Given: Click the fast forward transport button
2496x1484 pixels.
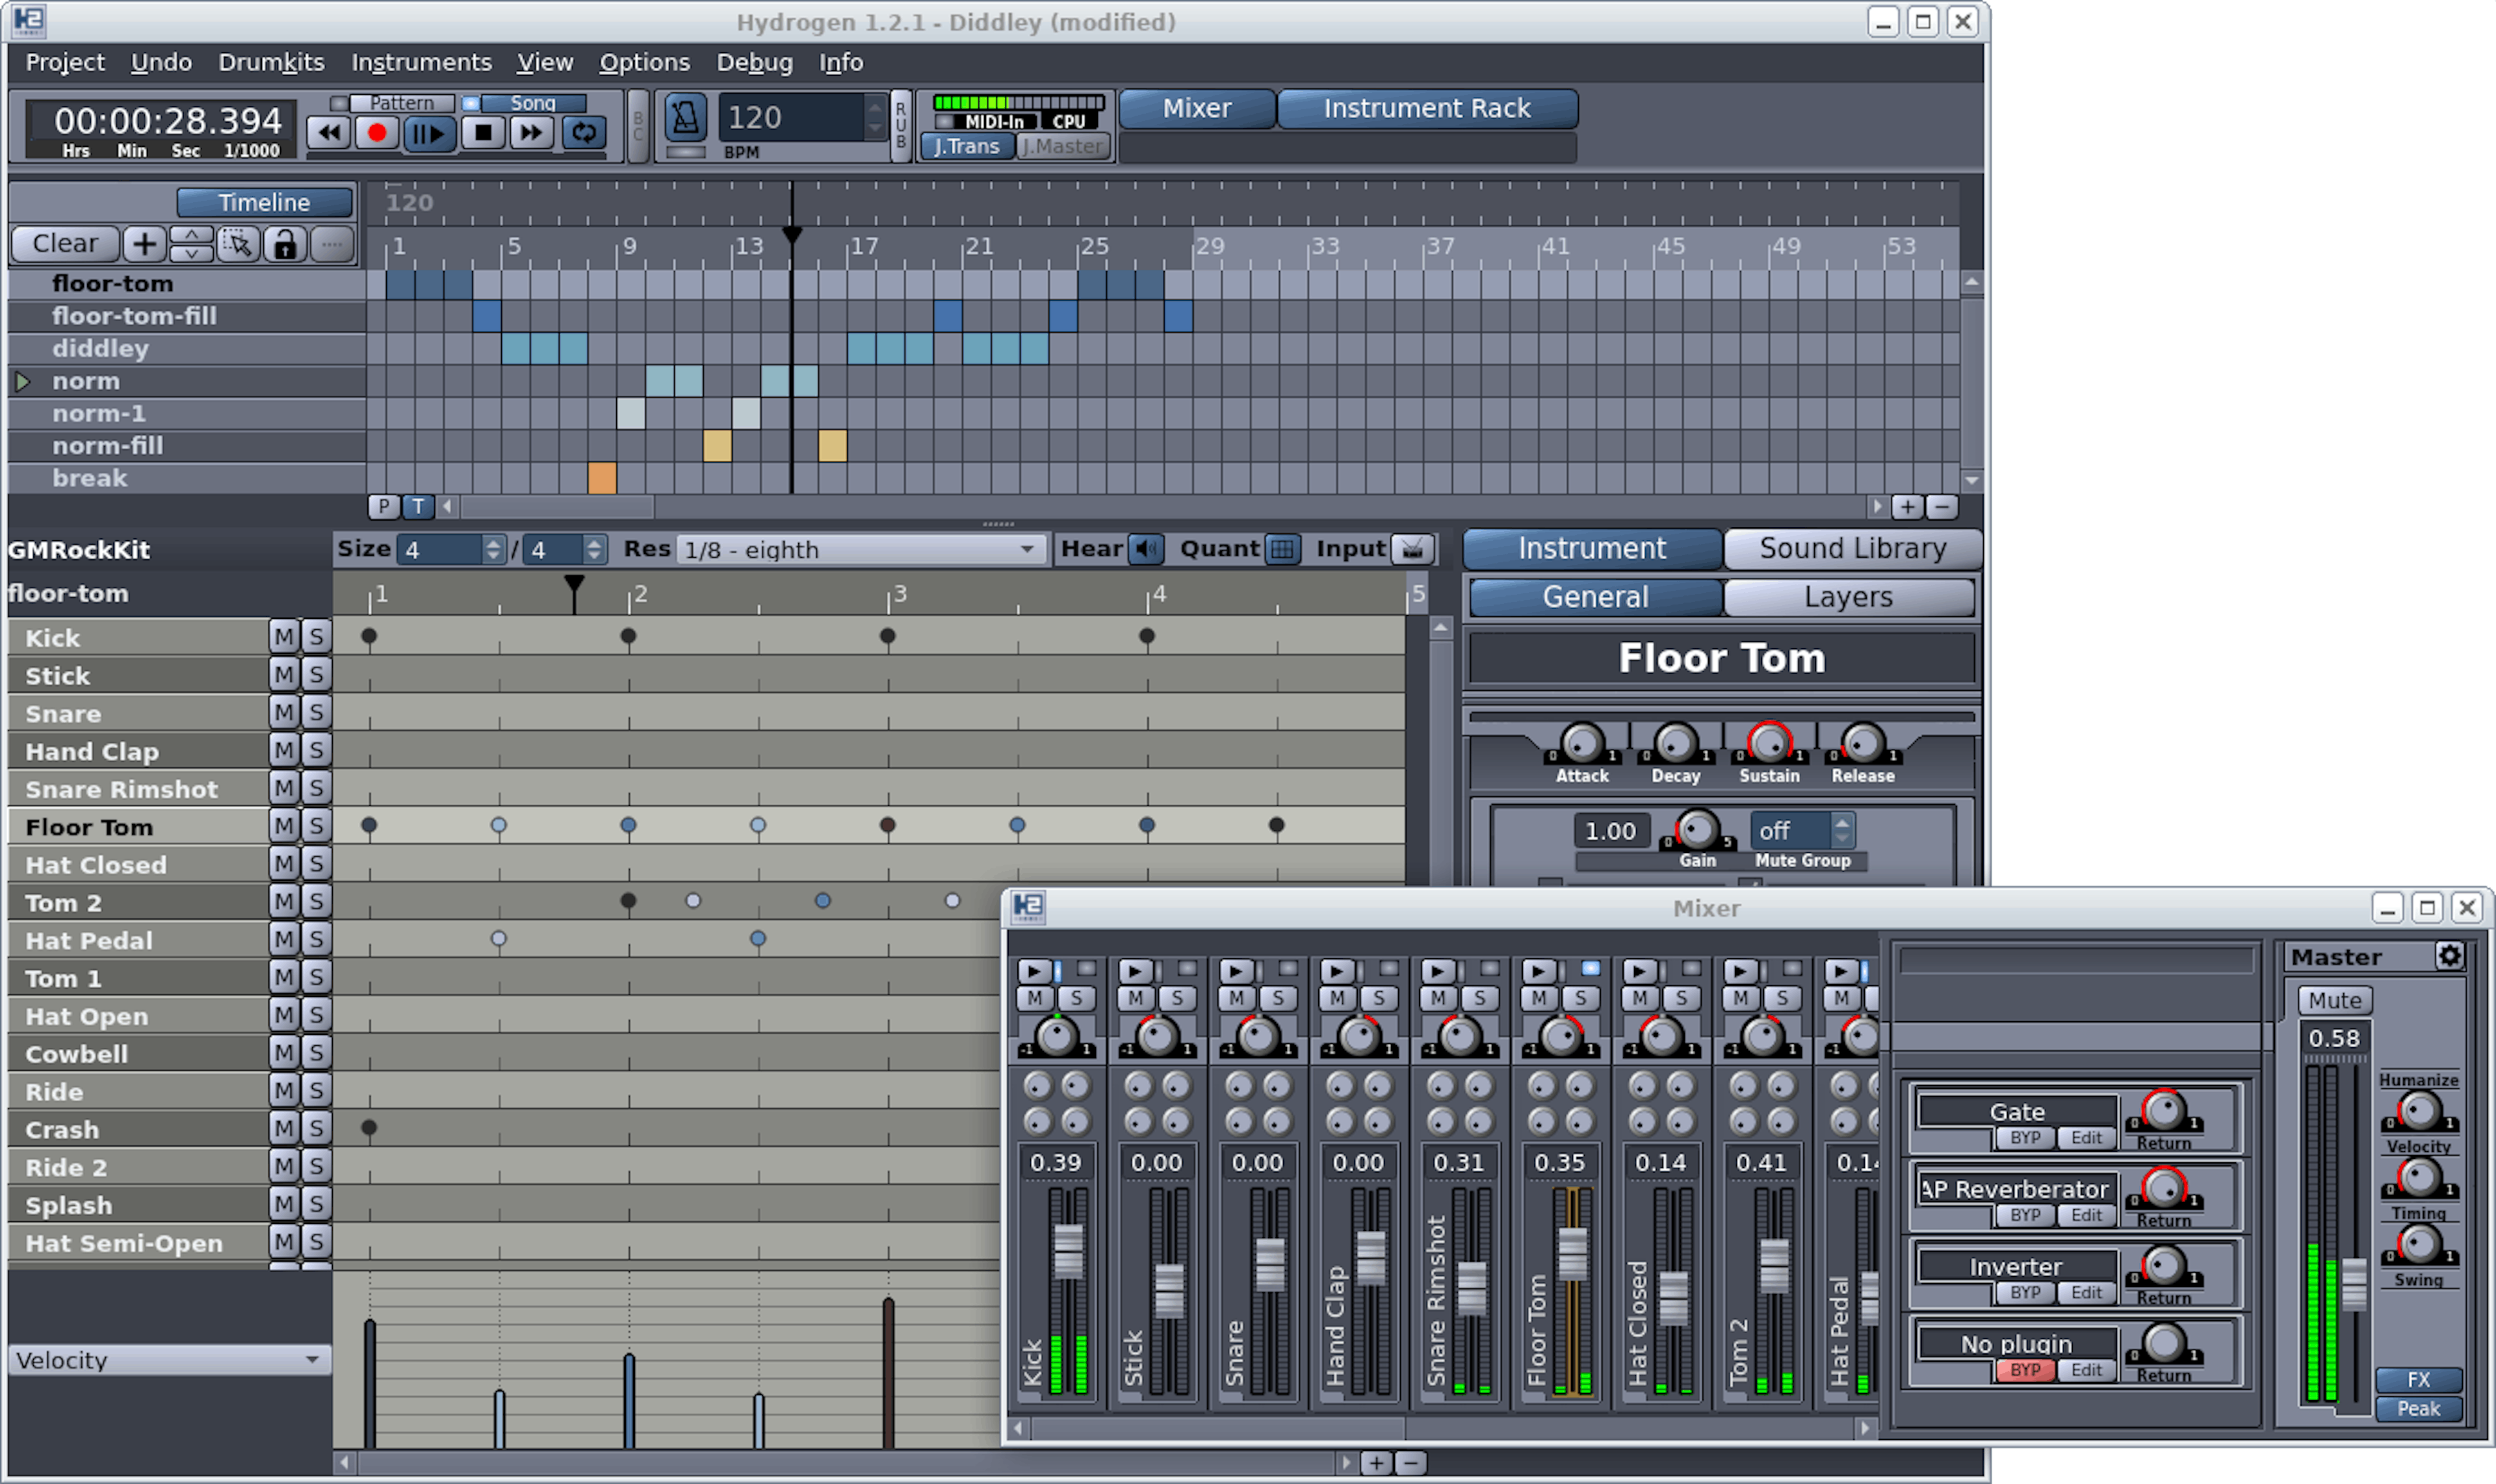Looking at the screenshot, I should pyautogui.click(x=531, y=133).
